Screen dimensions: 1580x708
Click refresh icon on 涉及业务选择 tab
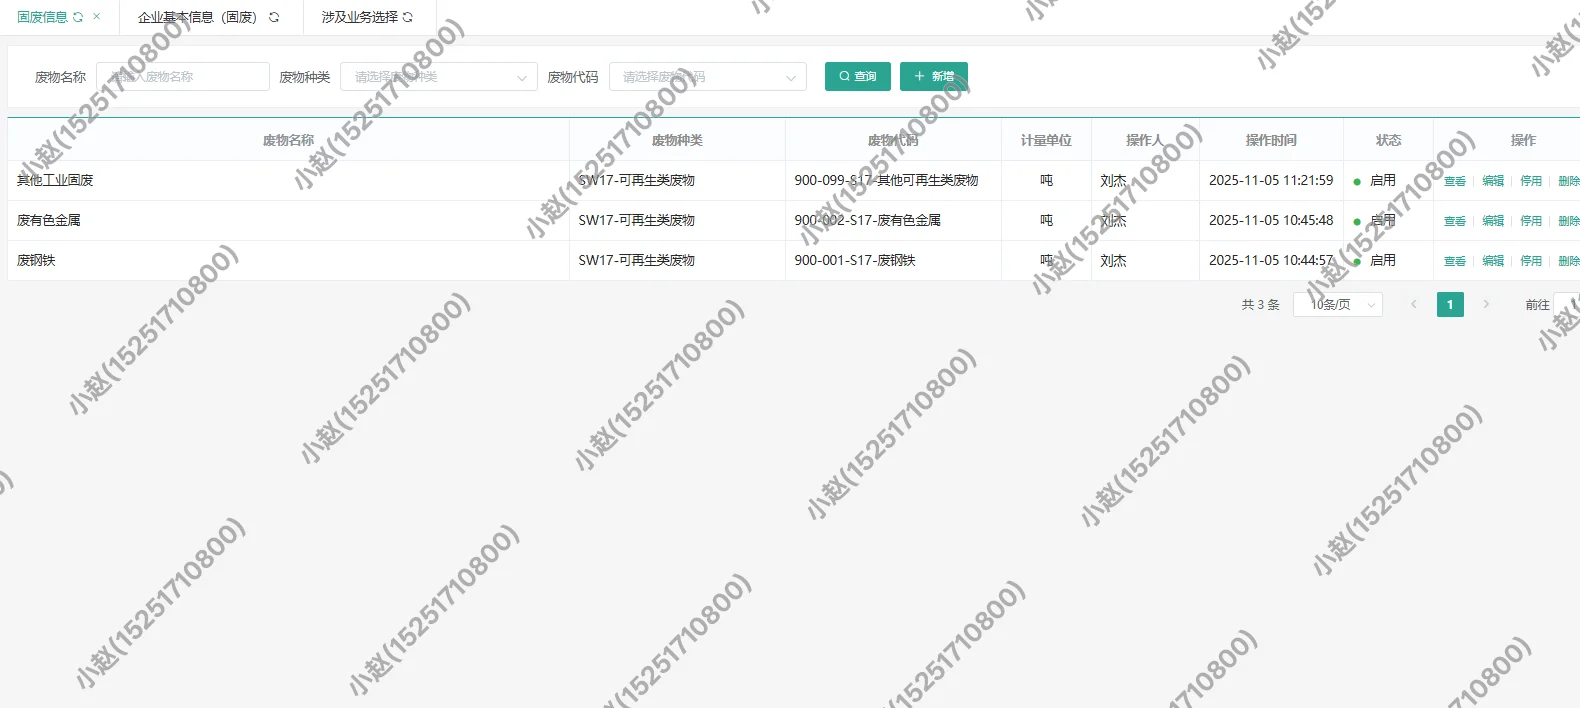[408, 17]
